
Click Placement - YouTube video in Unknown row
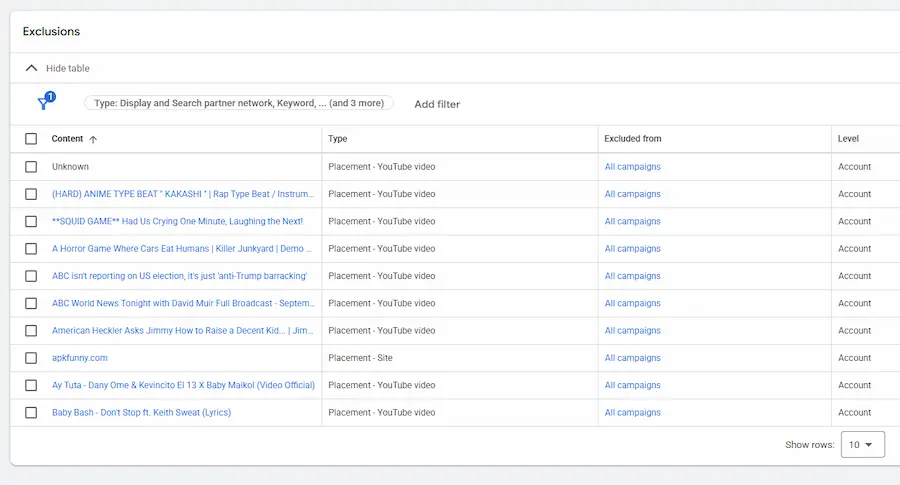(x=382, y=166)
